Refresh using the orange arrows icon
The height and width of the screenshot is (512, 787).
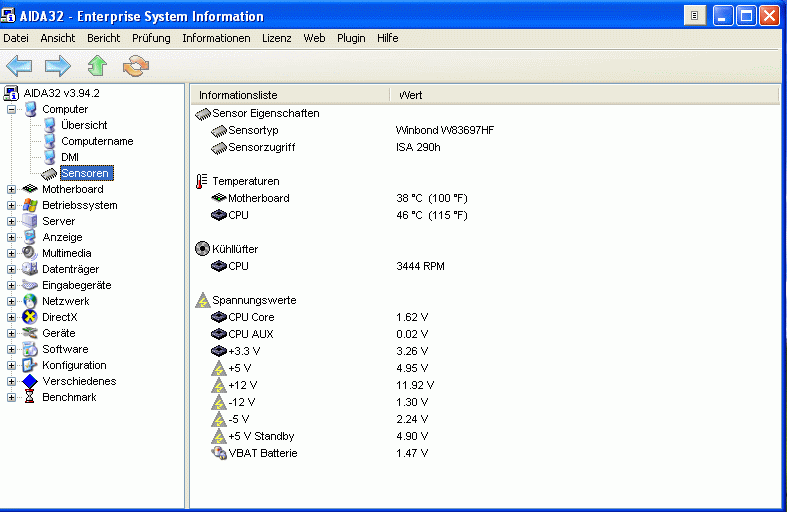click(136, 66)
